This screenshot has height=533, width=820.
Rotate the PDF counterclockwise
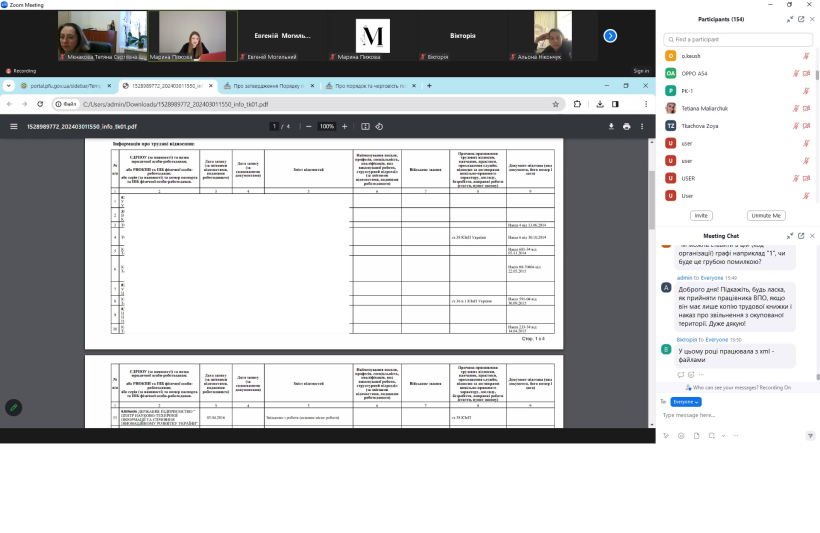(379, 127)
